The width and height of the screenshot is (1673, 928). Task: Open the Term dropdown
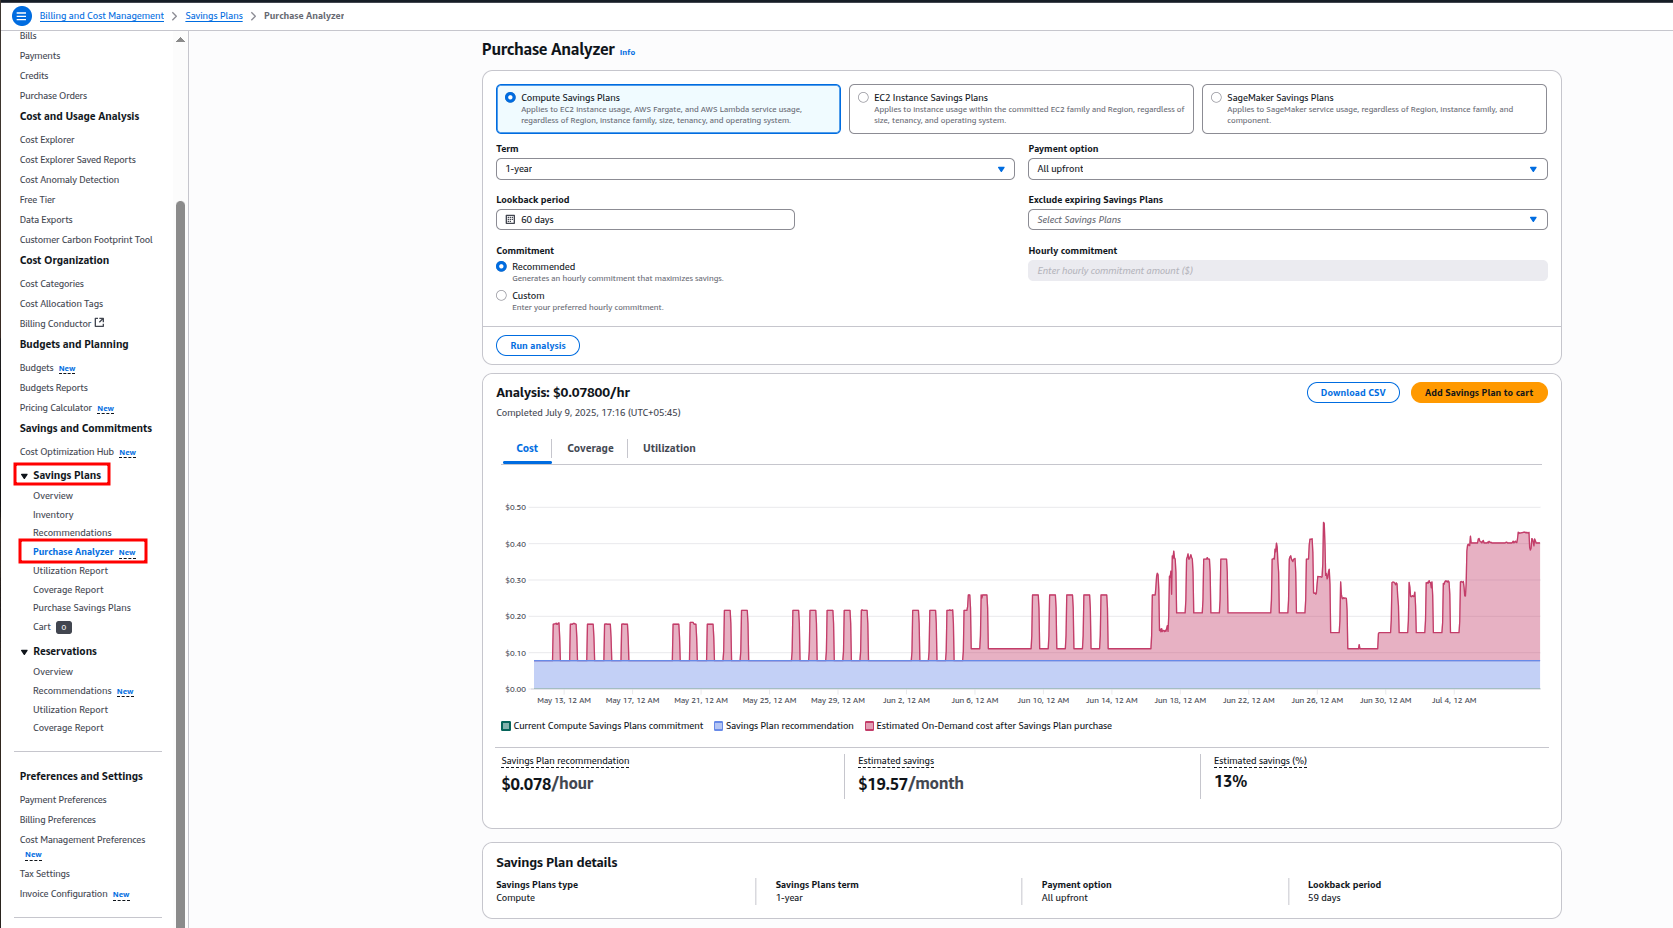point(1000,169)
